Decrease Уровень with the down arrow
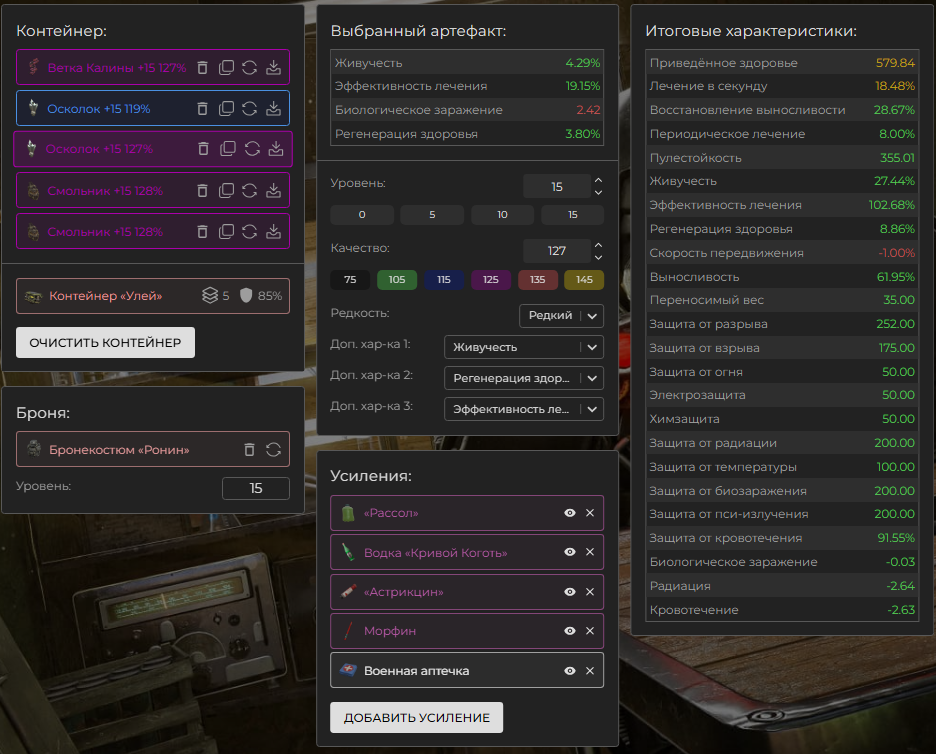Viewport: 936px width, 754px height. click(598, 192)
